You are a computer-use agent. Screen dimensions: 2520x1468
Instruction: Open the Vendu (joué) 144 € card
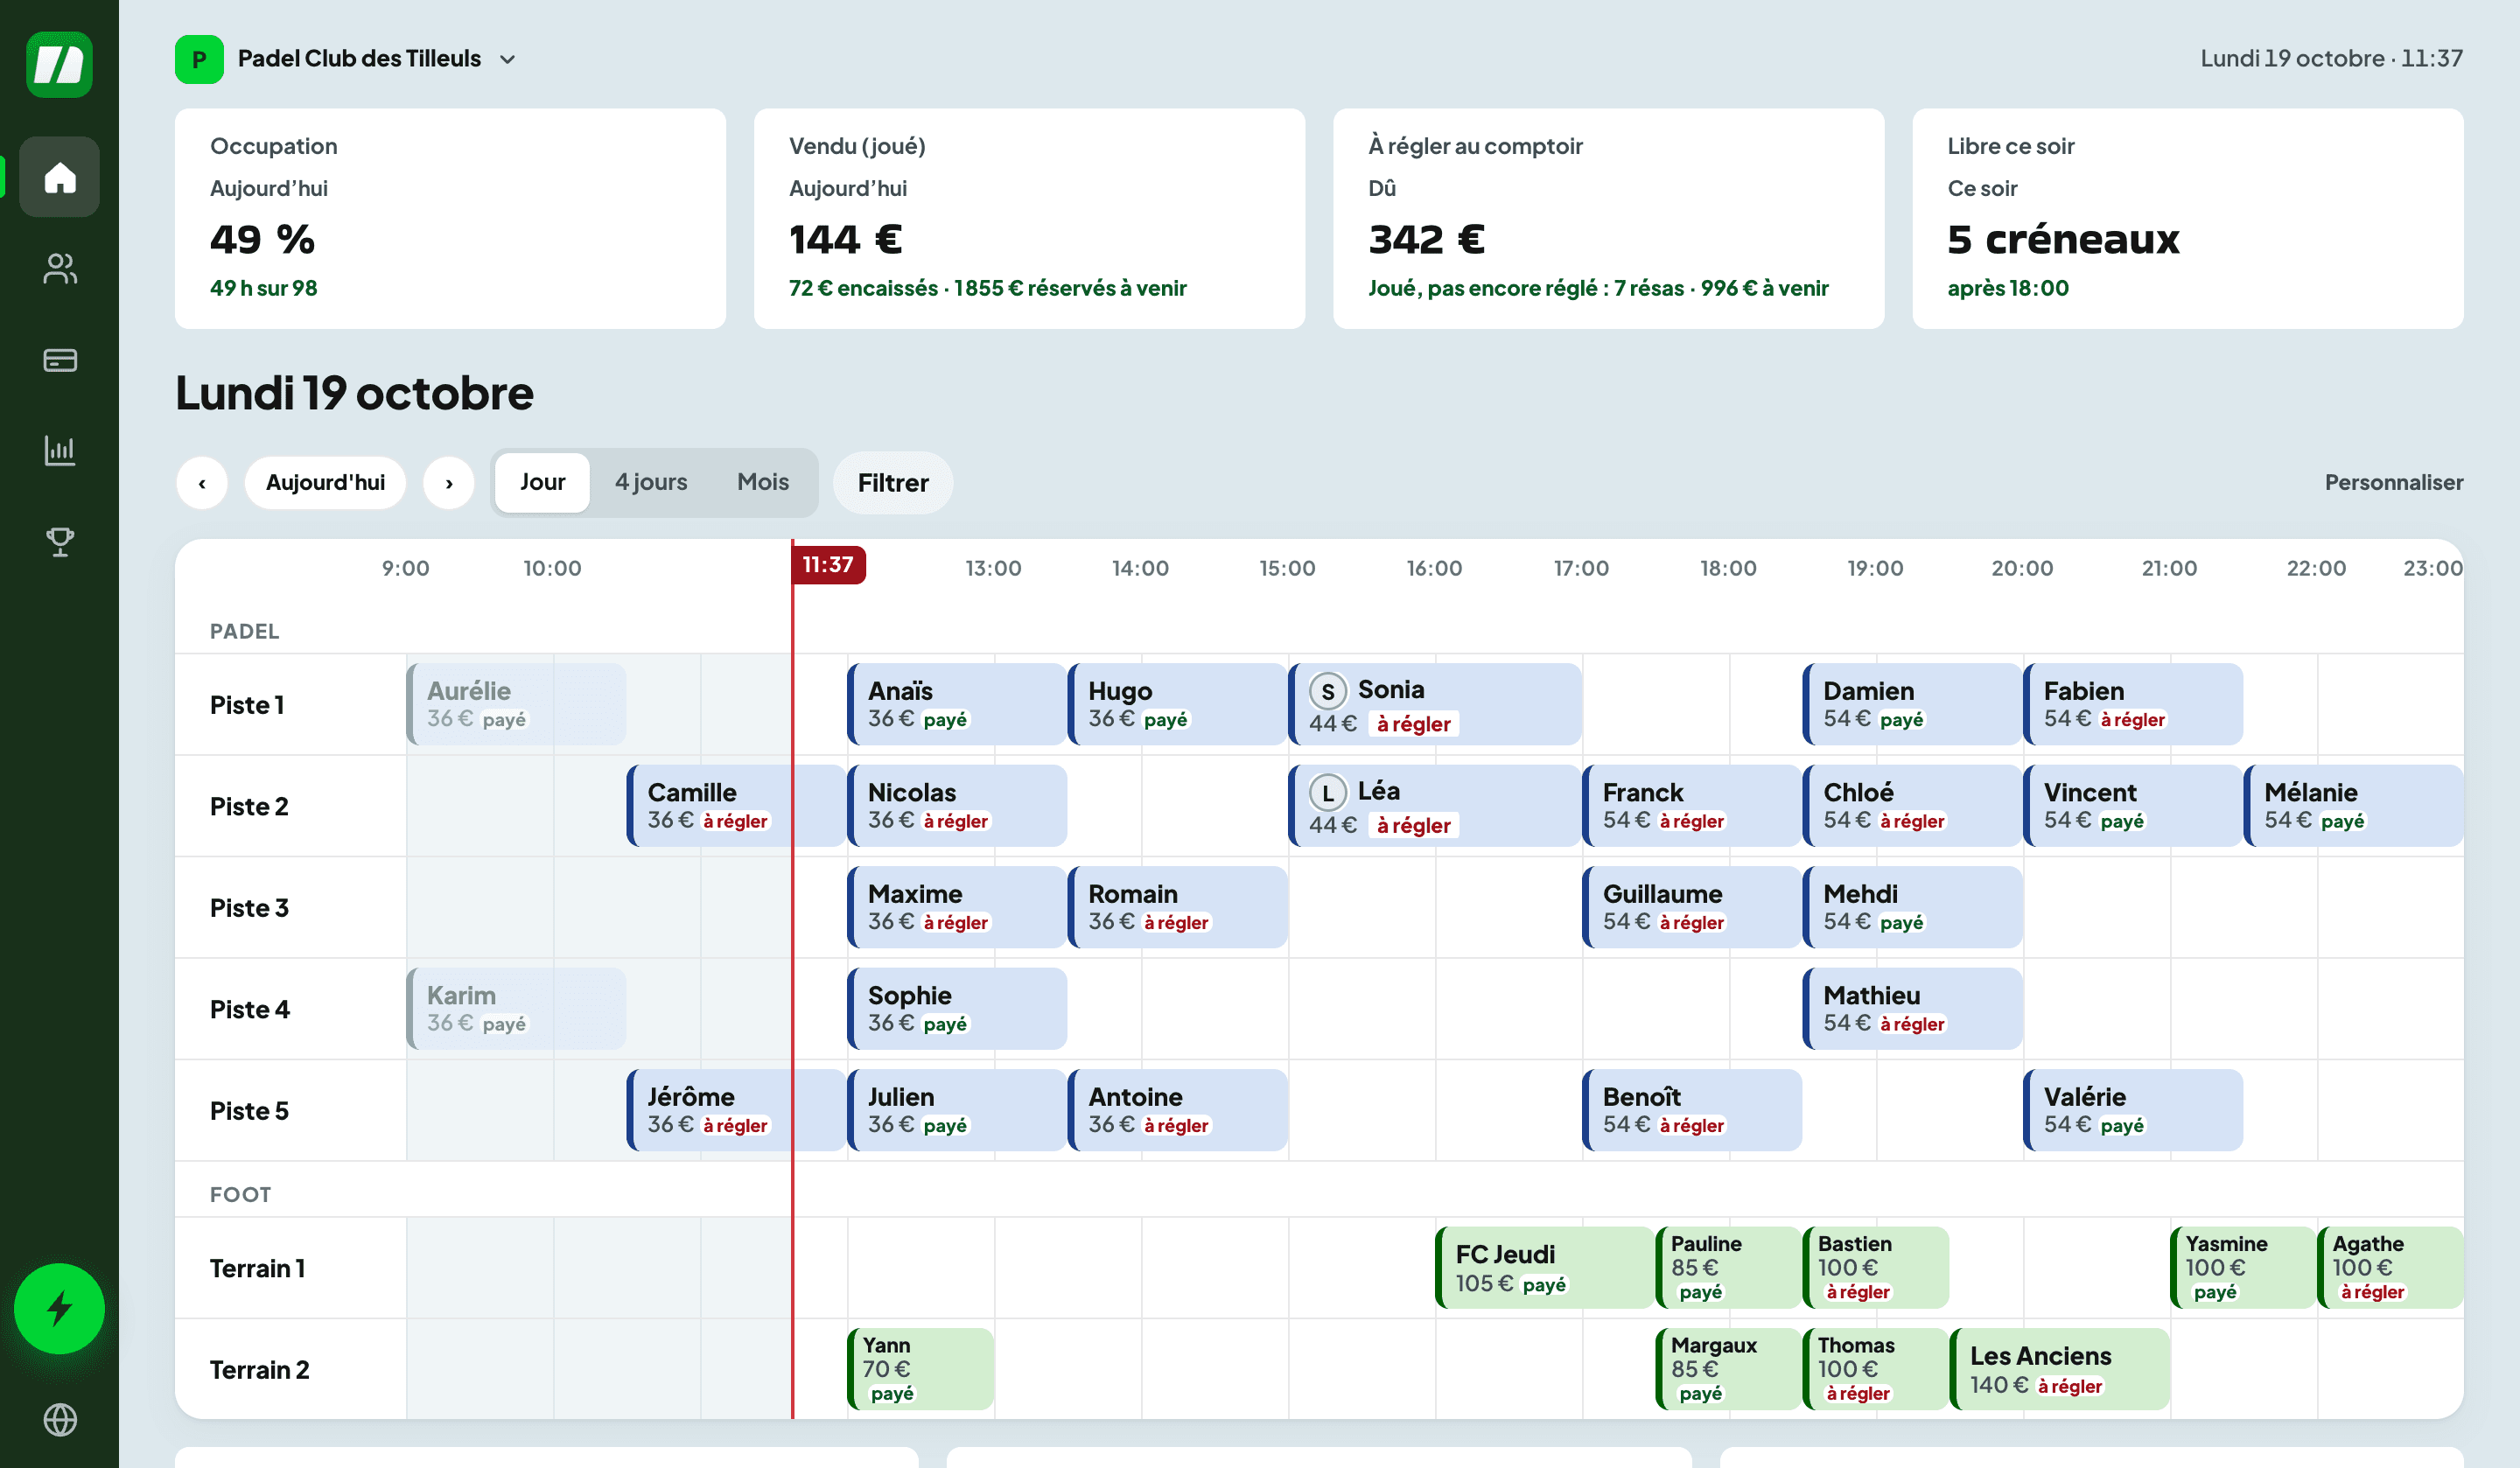coord(1029,219)
